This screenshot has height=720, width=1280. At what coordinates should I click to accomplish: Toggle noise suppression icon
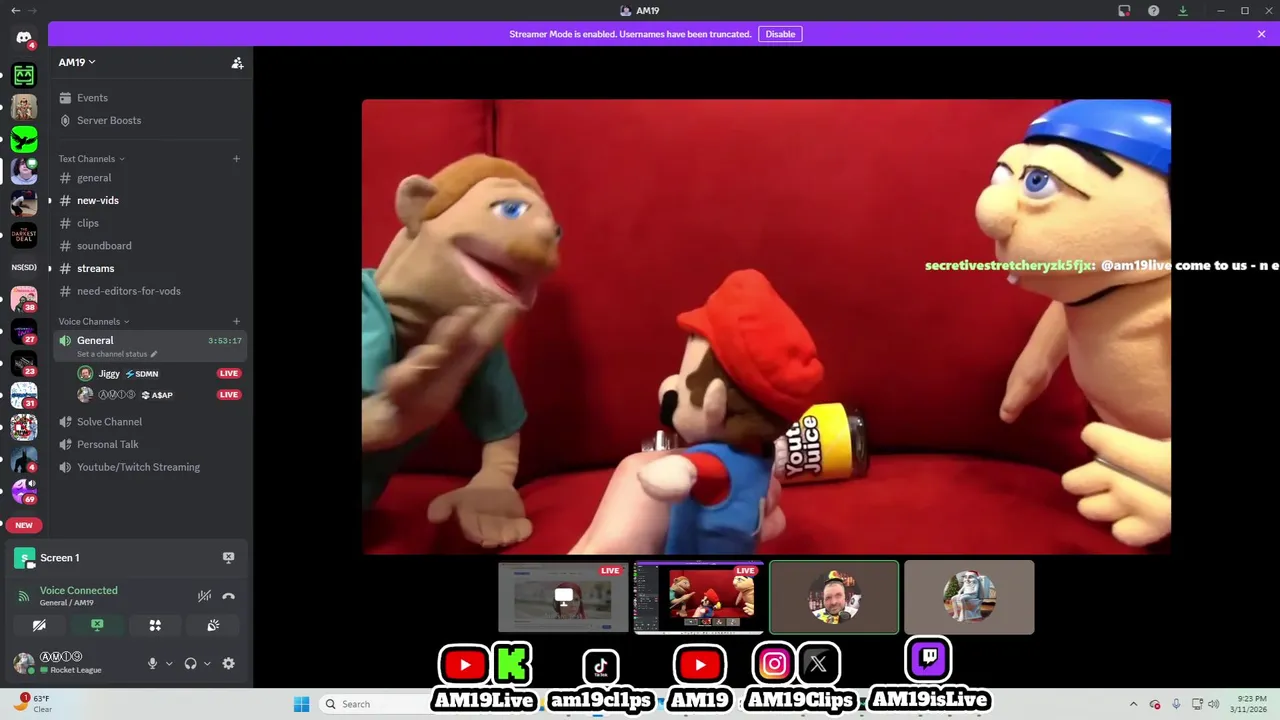coord(204,596)
